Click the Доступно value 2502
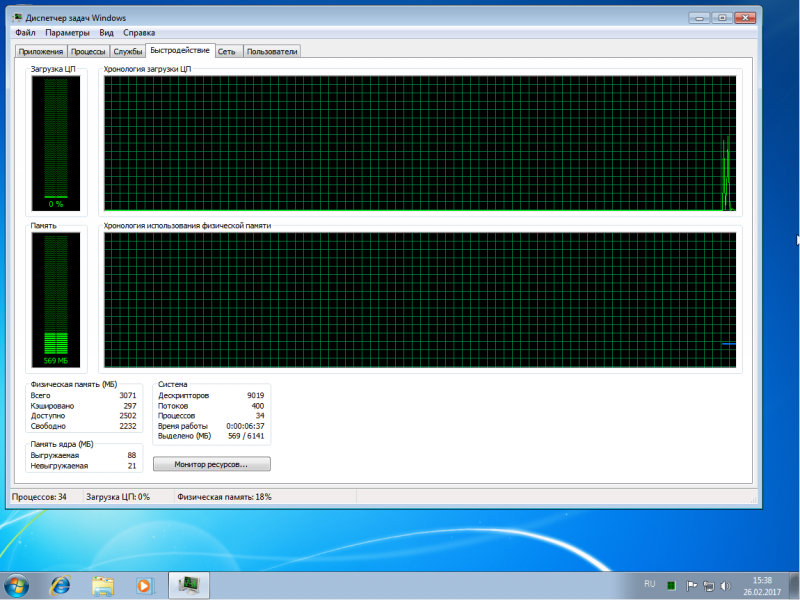This screenshot has height=600, width=800. click(128, 416)
